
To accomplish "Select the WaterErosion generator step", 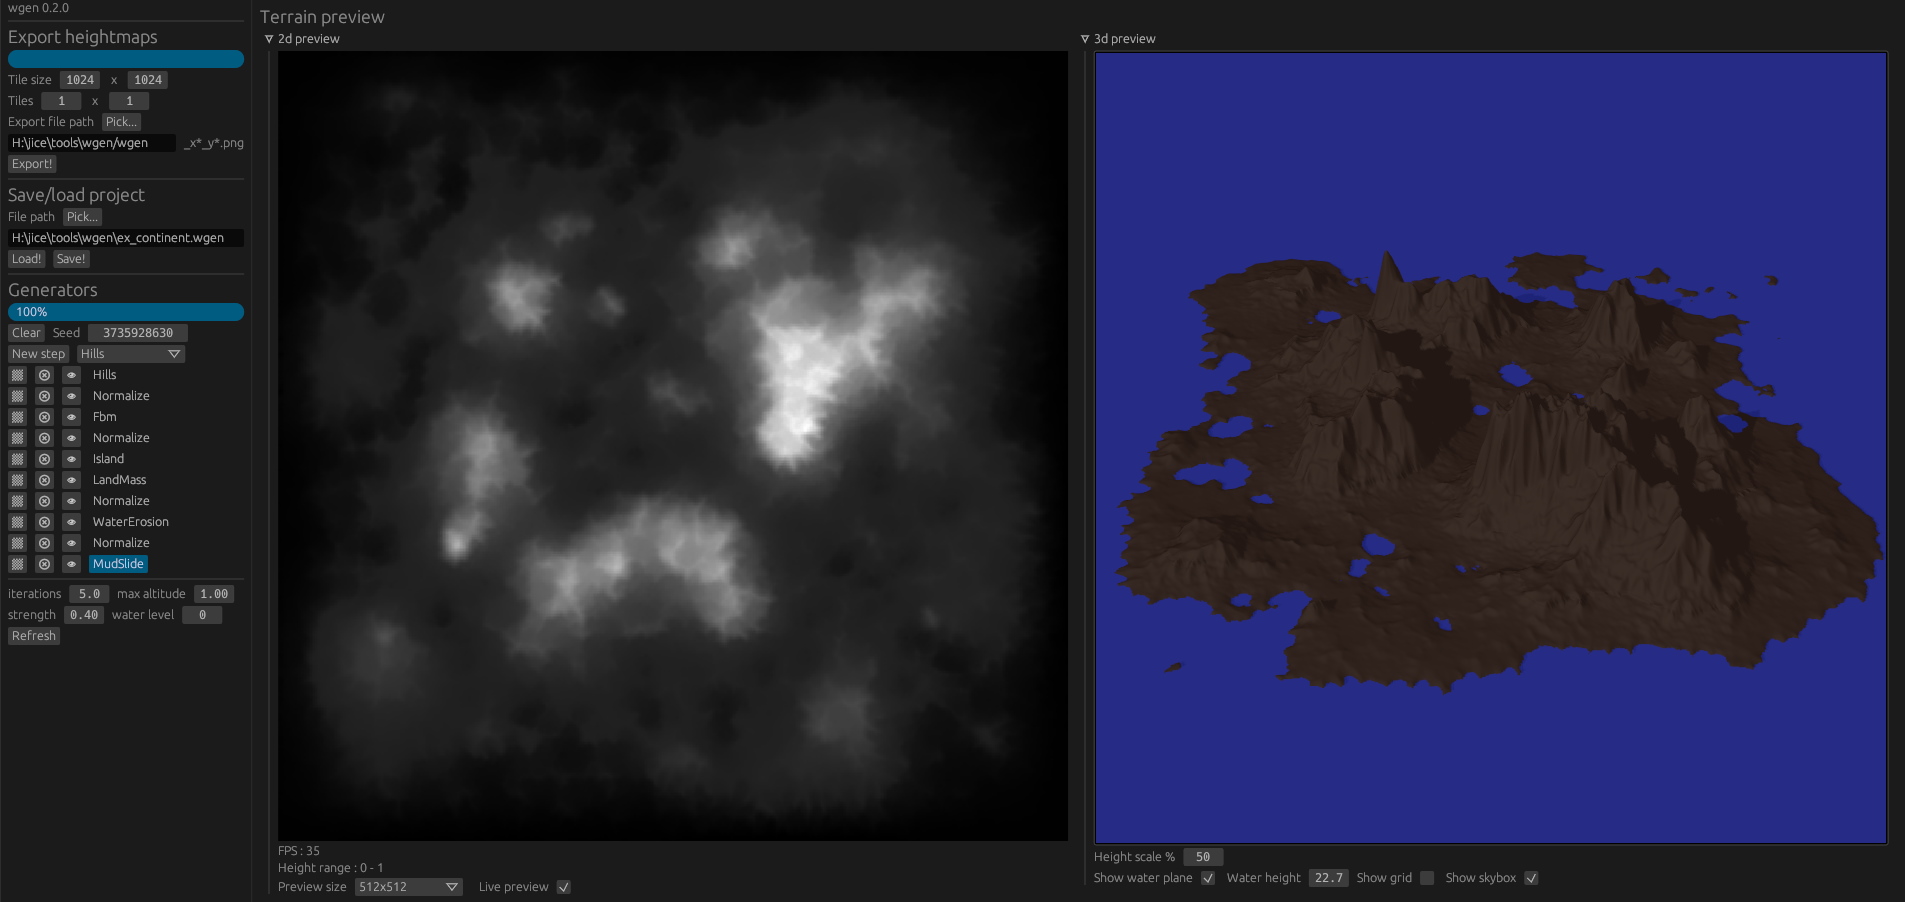I will point(130,522).
